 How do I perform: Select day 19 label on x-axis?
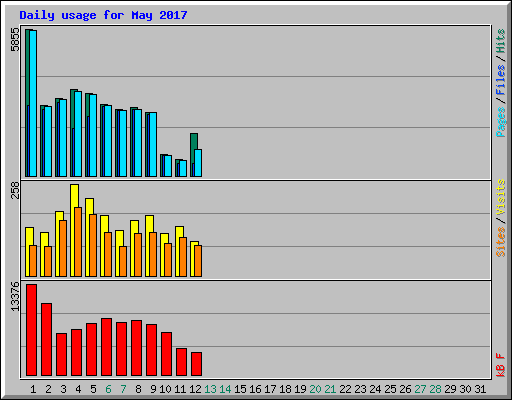300,389
